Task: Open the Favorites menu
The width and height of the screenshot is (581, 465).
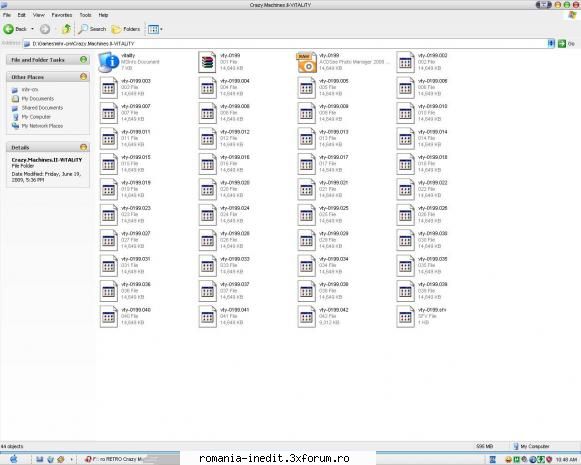Action: pyautogui.click(x=62, y=15)
